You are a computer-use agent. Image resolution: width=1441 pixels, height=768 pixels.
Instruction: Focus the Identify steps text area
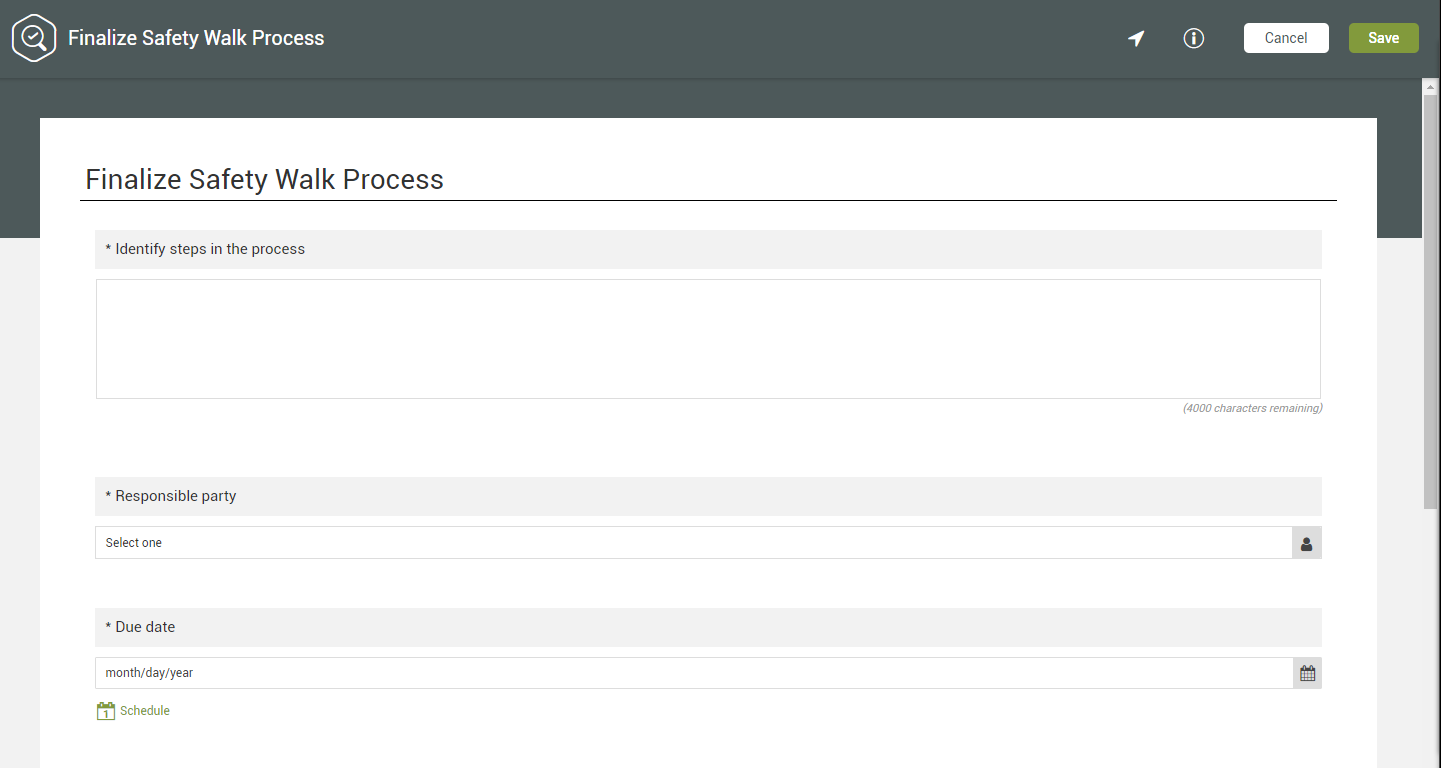click(x=708, y=339)
